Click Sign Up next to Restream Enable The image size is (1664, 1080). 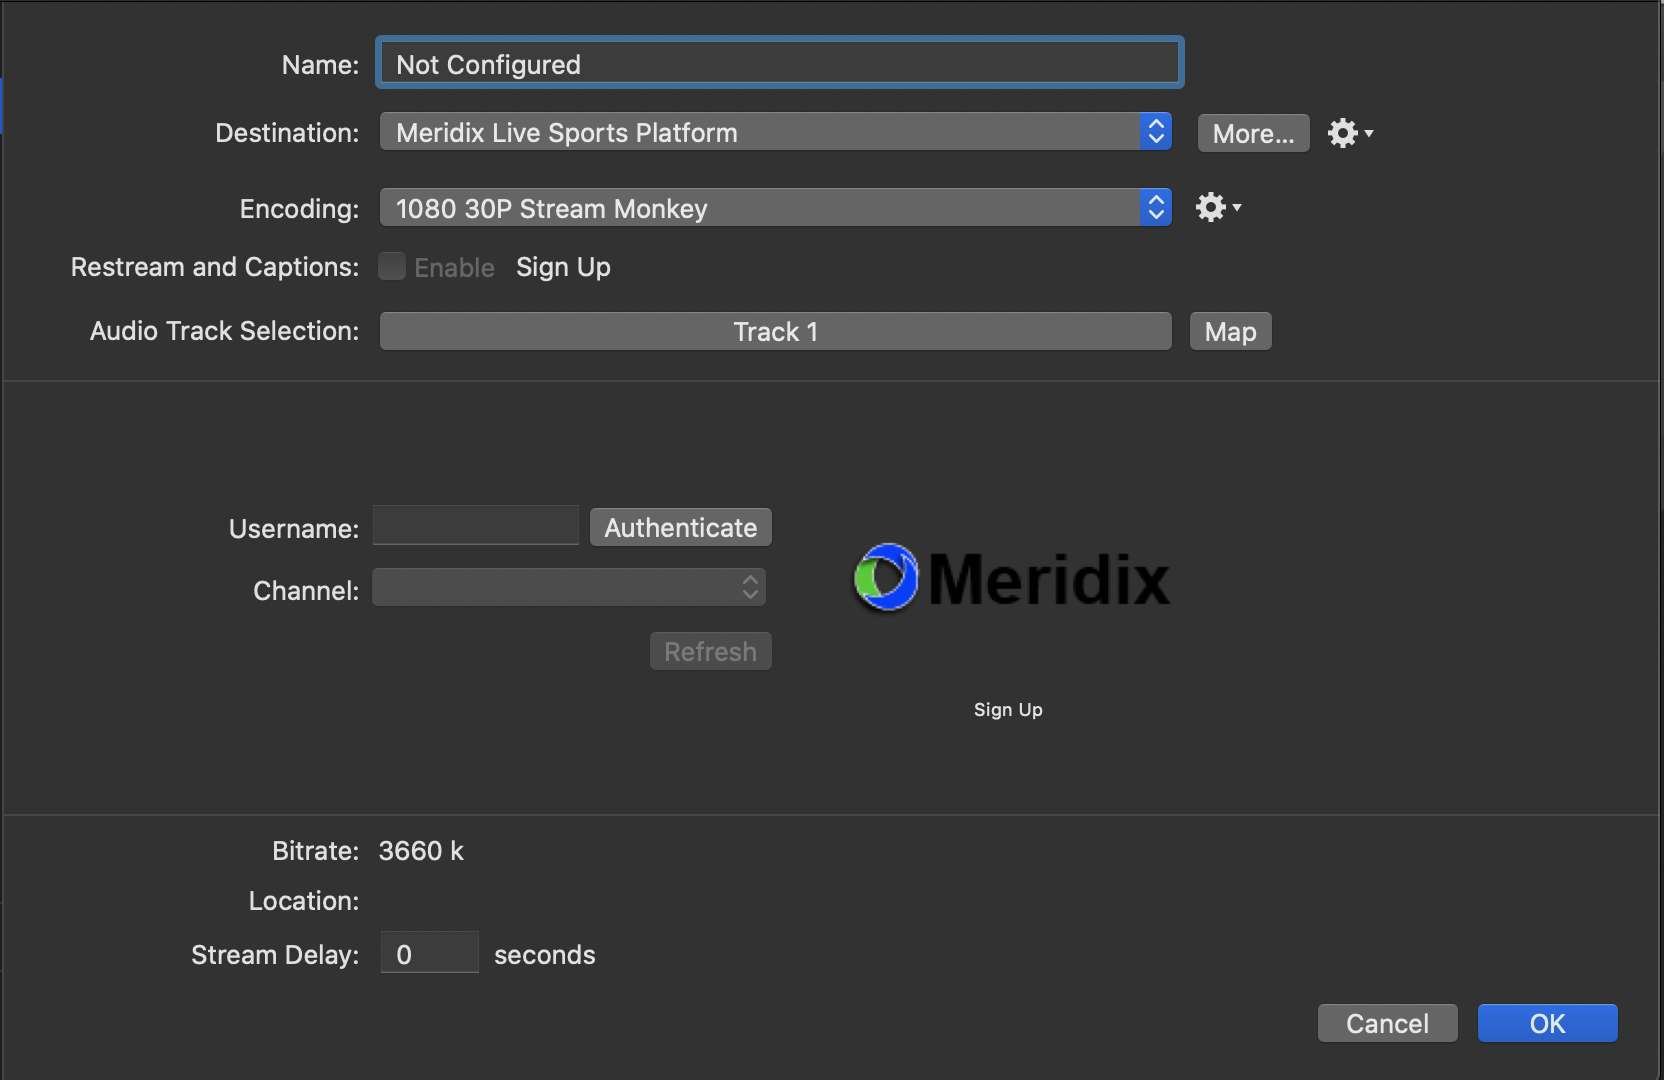563,267
